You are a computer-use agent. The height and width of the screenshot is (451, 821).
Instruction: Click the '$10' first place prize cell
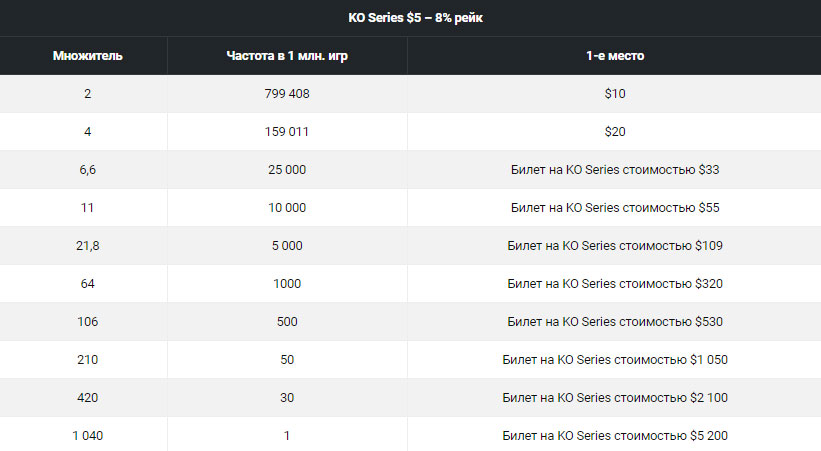(x=614, y=94)
